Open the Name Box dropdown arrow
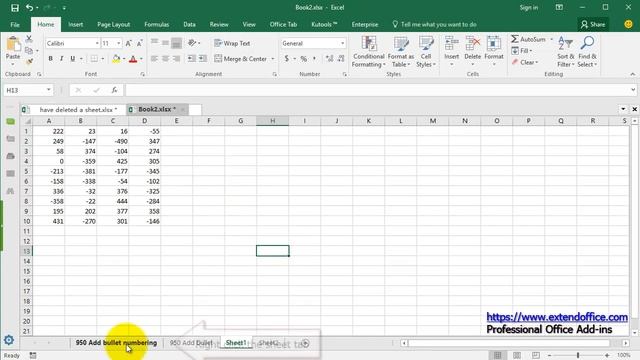Screen dimensions: 640x360 tap(49, 90)
